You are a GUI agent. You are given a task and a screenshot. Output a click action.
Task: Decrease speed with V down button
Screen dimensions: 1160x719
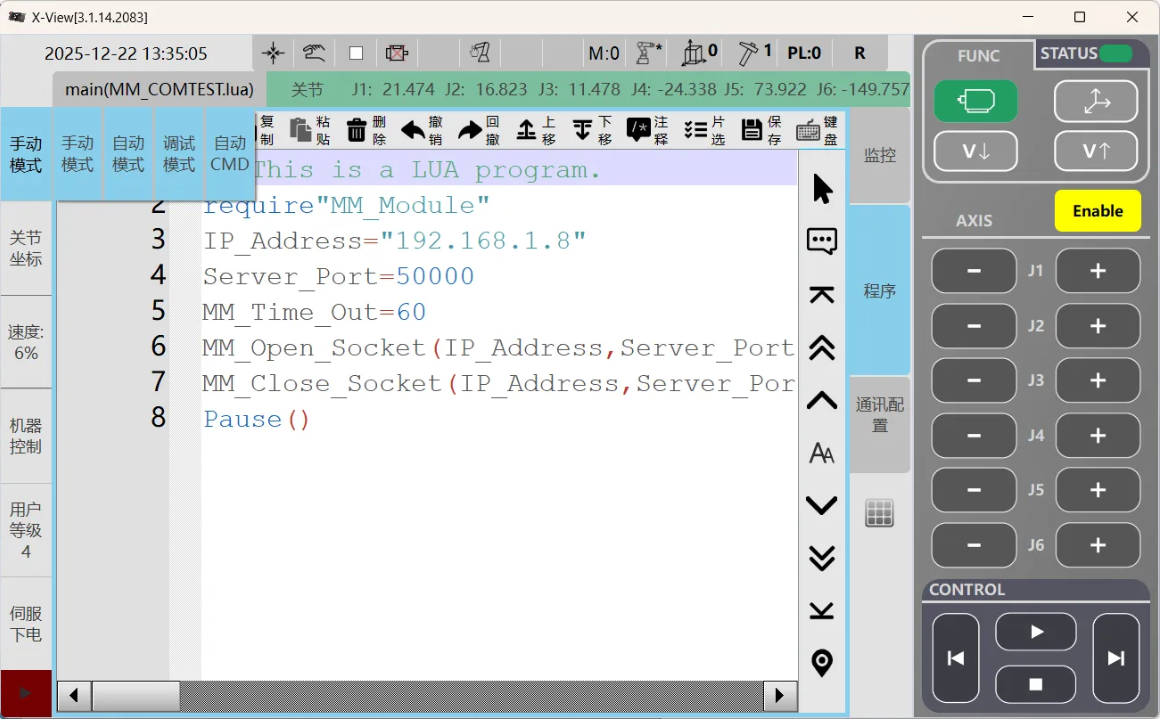point(976,151)
